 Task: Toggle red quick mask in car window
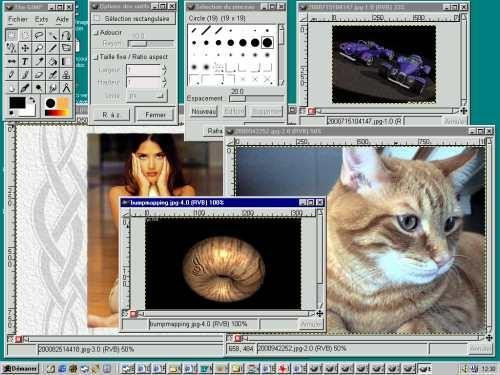(312, 111)
